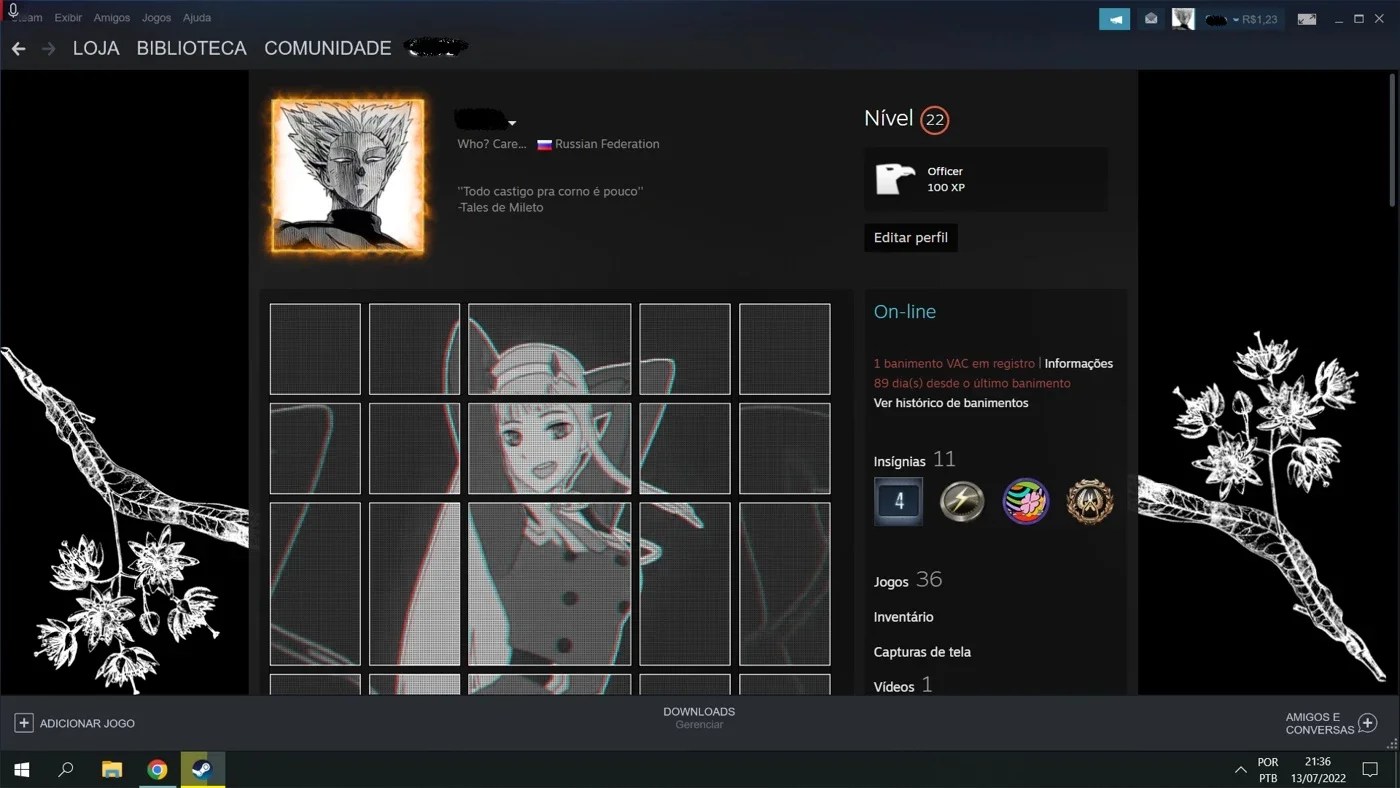The height and width of the screenshot is (788, 1400).
Task: Click the 'Tales de Mileto' quote line
Action: (x=501, y=208)
